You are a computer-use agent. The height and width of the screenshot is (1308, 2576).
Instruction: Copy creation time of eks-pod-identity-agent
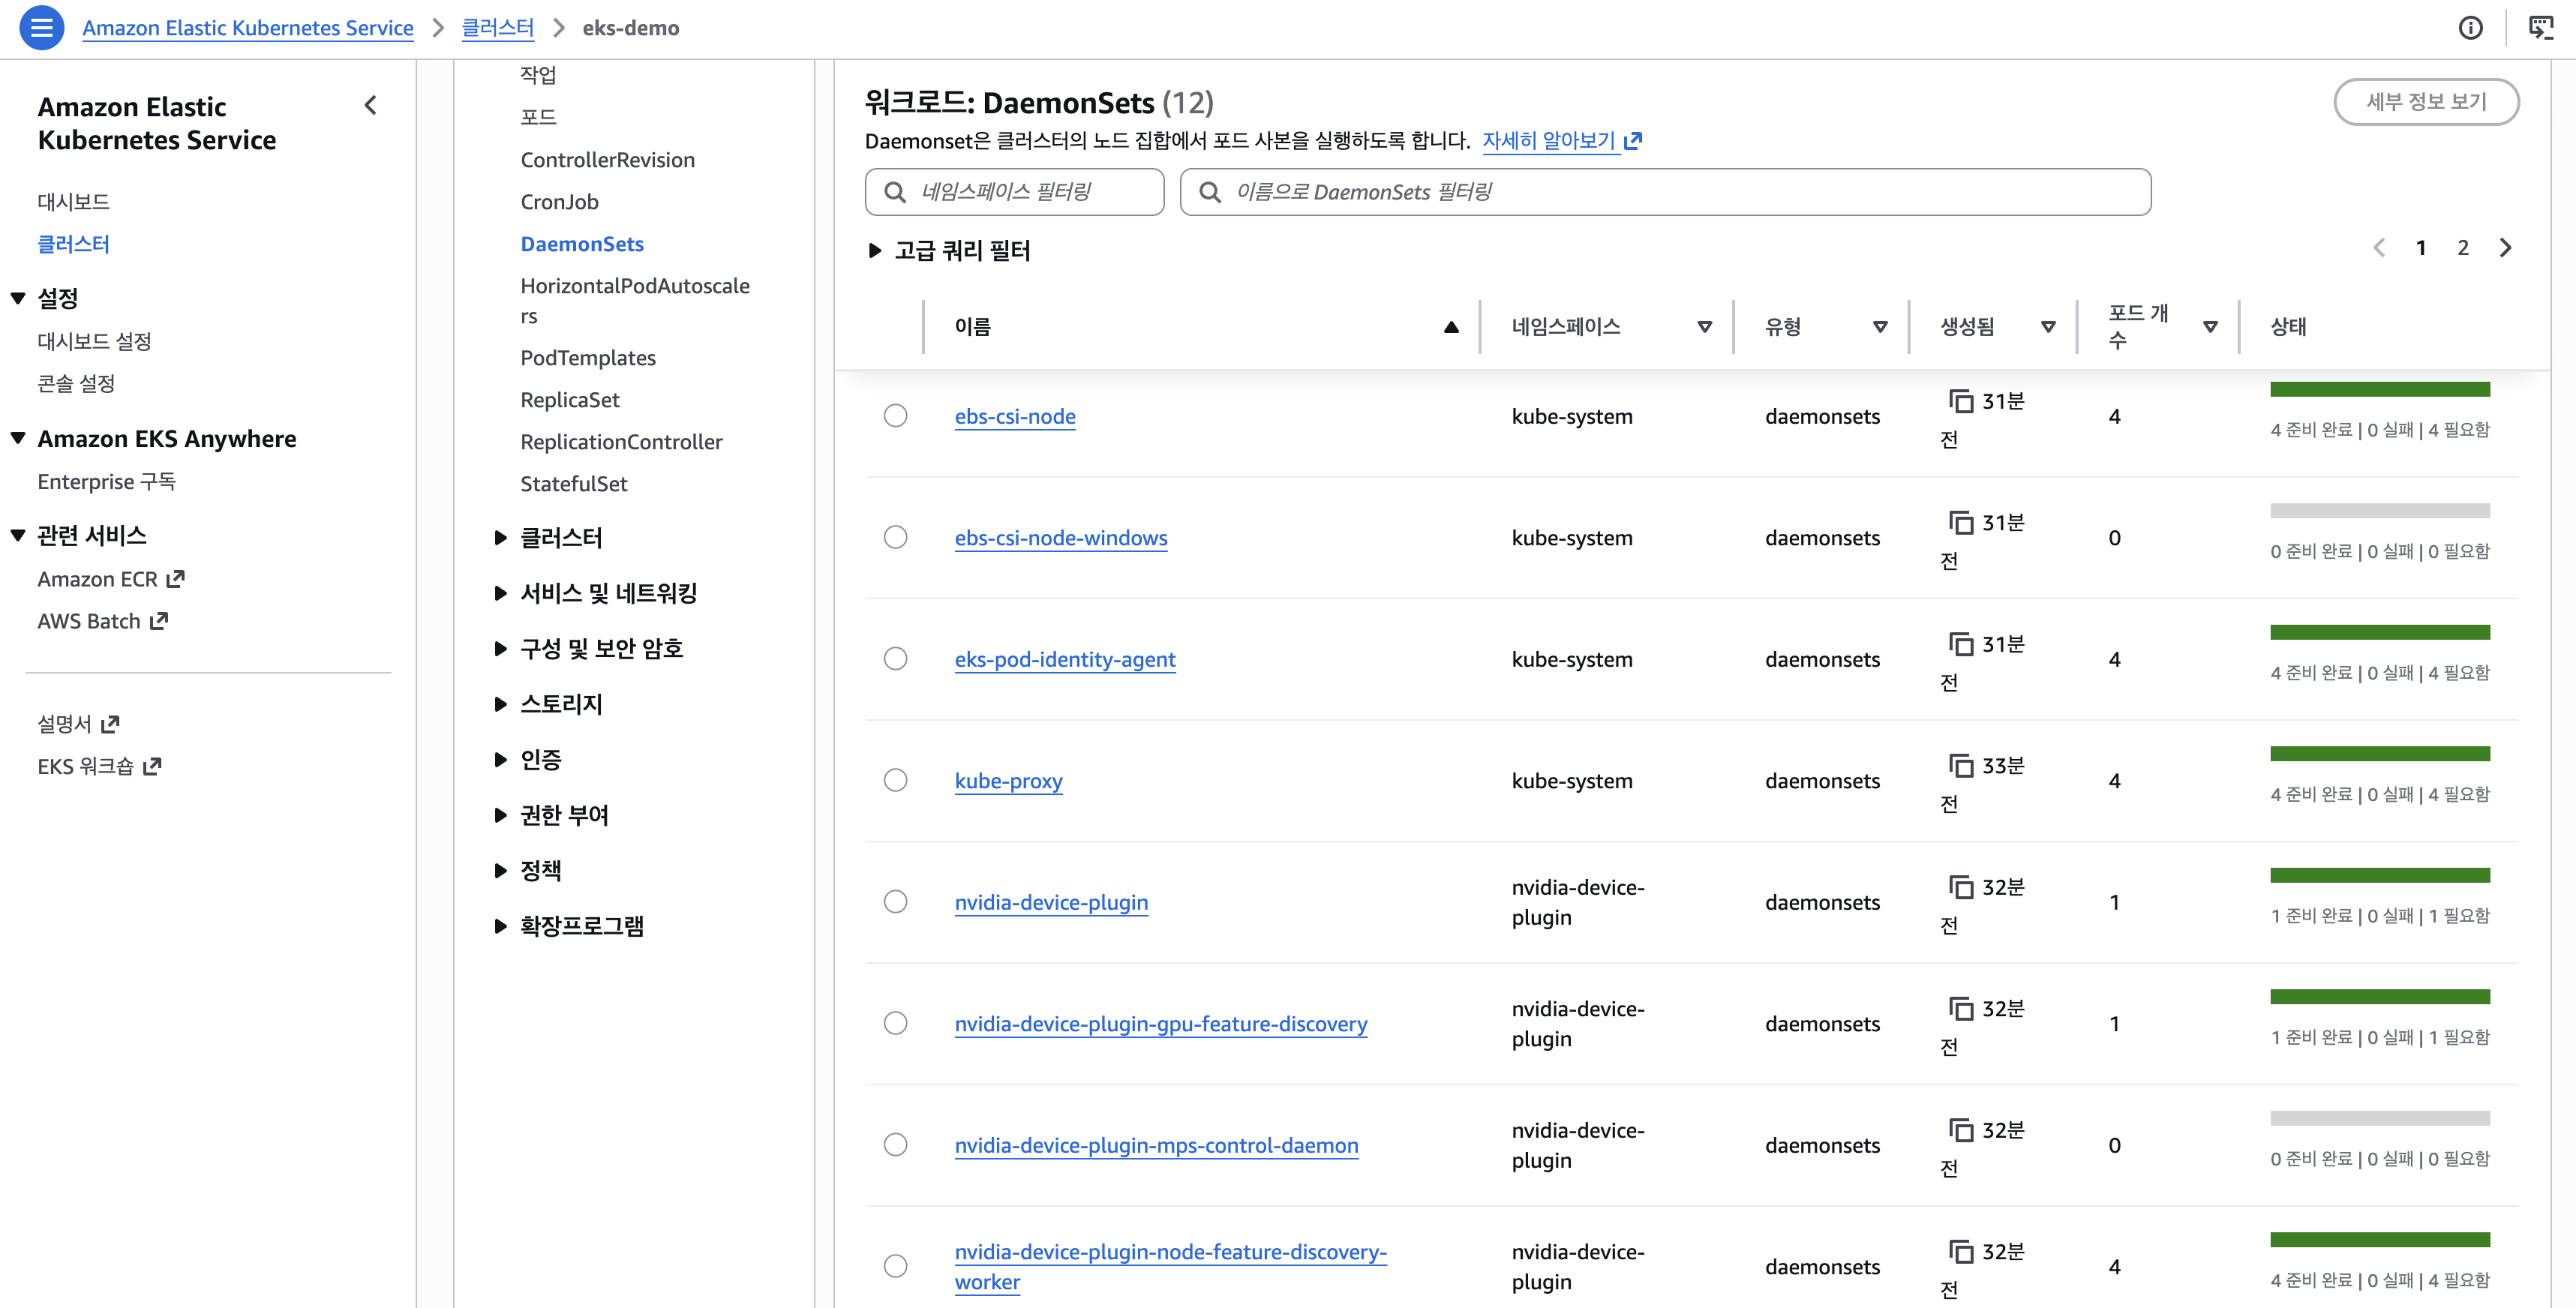1961,644
